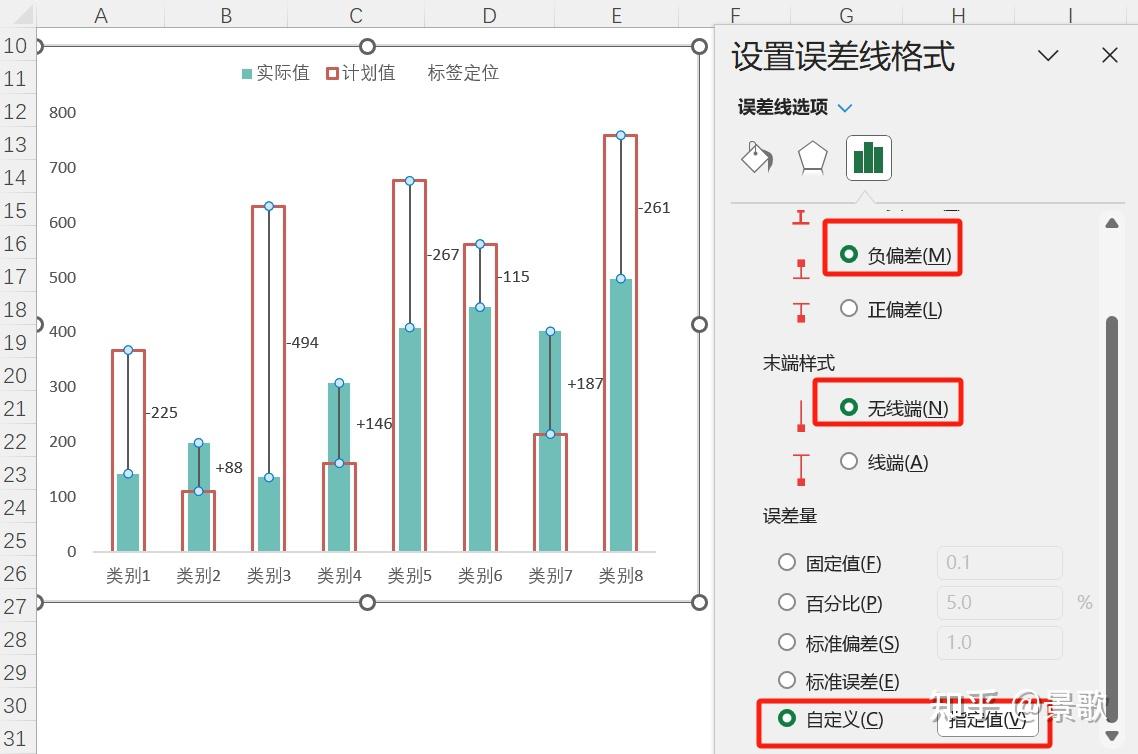Screen dimensions: 1138x754
Task: Enable the 百分比 error amount option
Action: coord(787,603)
